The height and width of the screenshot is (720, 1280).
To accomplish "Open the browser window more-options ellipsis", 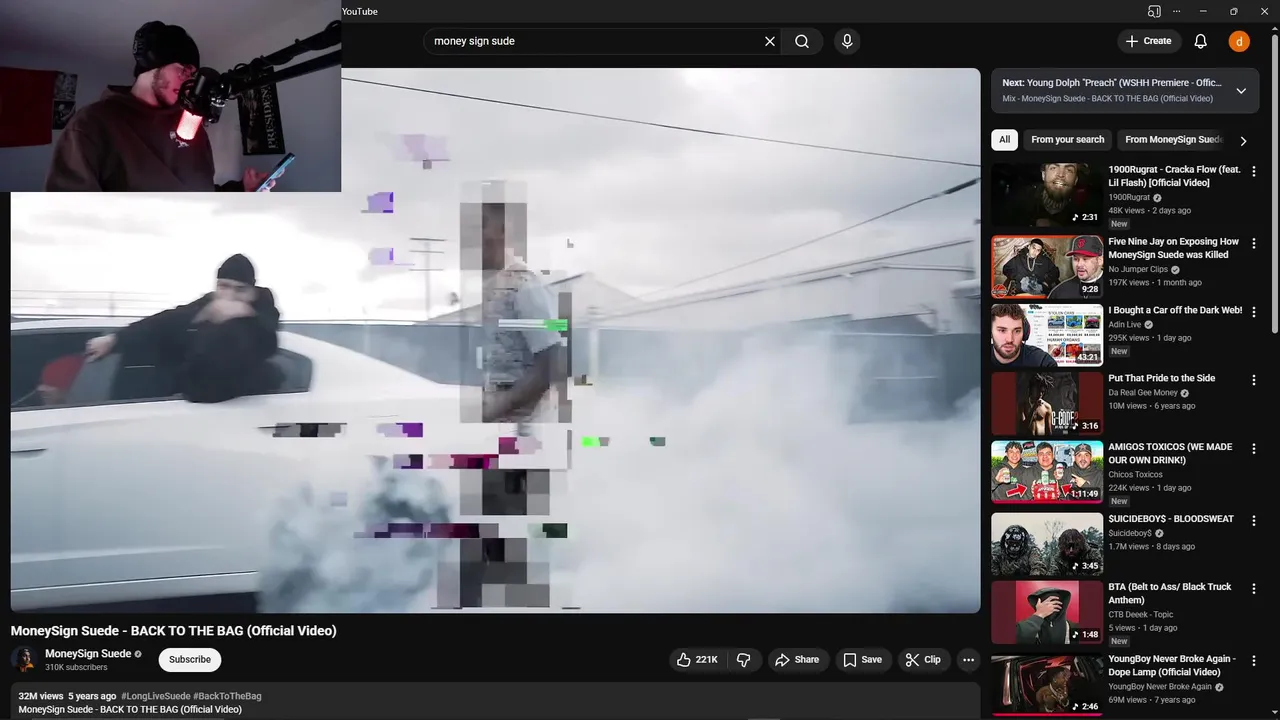I will pyautogui.click(x=1177, y=11).
